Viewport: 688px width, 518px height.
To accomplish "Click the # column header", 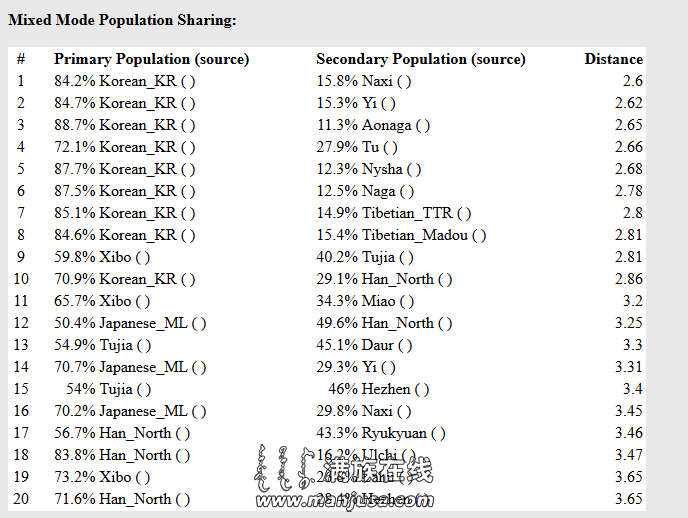I will tap(21, 59).
